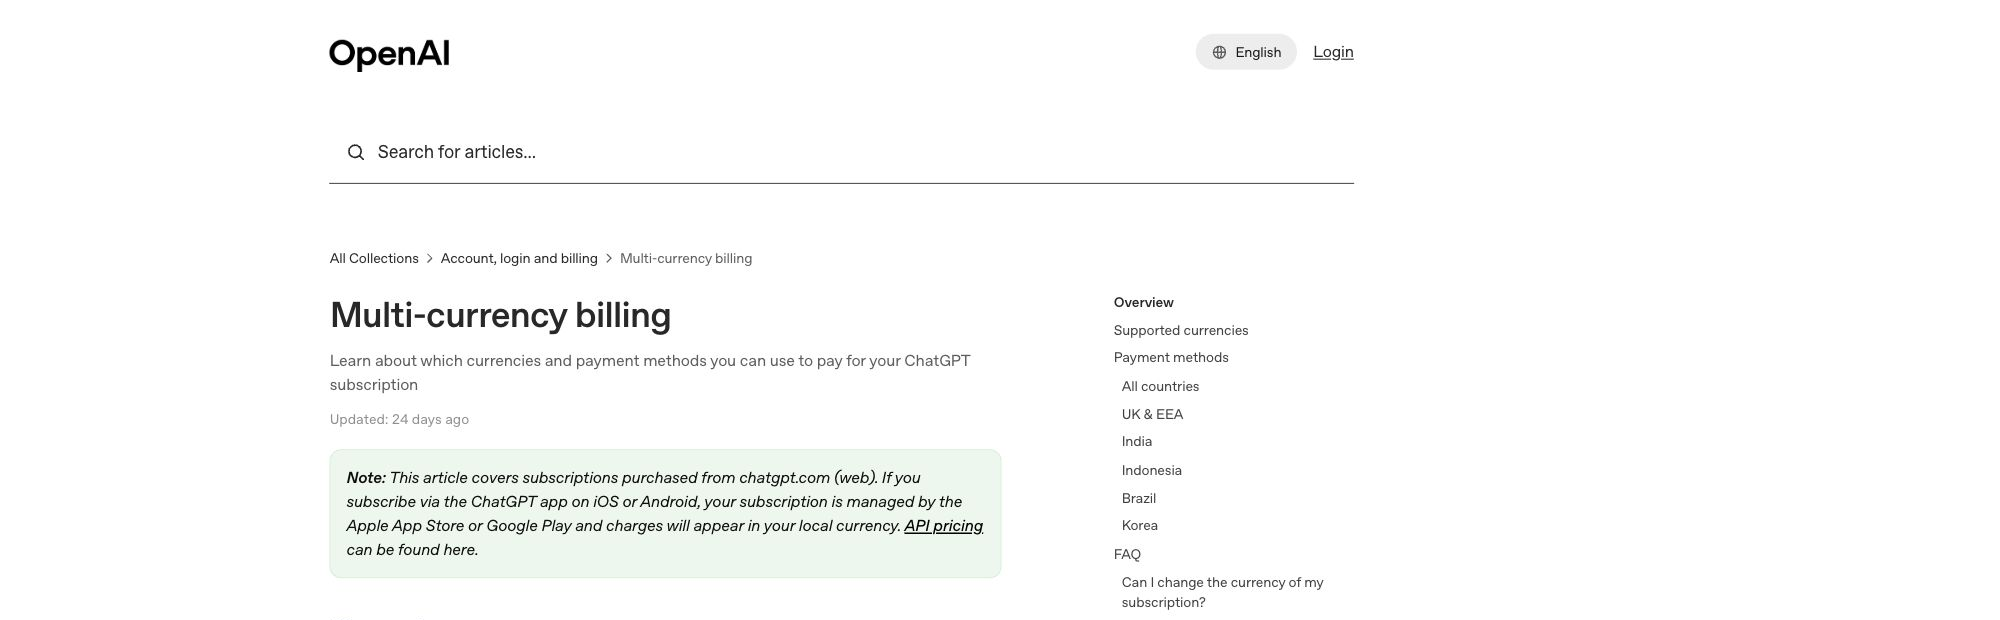This screenshot has width=2000, height=620.
Task: Jump to the Overview section
Action: click(1143, 302)
